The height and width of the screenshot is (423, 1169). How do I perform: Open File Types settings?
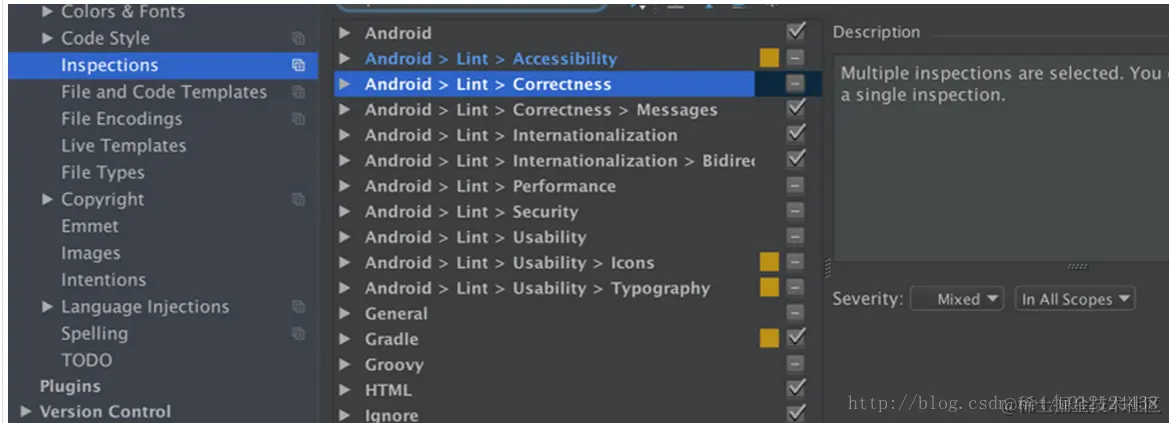(x=103, y=172)
